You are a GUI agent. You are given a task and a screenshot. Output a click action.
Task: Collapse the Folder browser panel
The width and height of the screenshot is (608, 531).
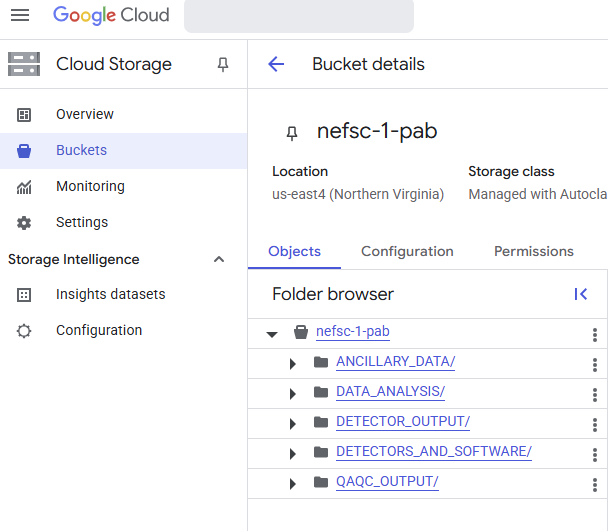click(x=580, y=294)
